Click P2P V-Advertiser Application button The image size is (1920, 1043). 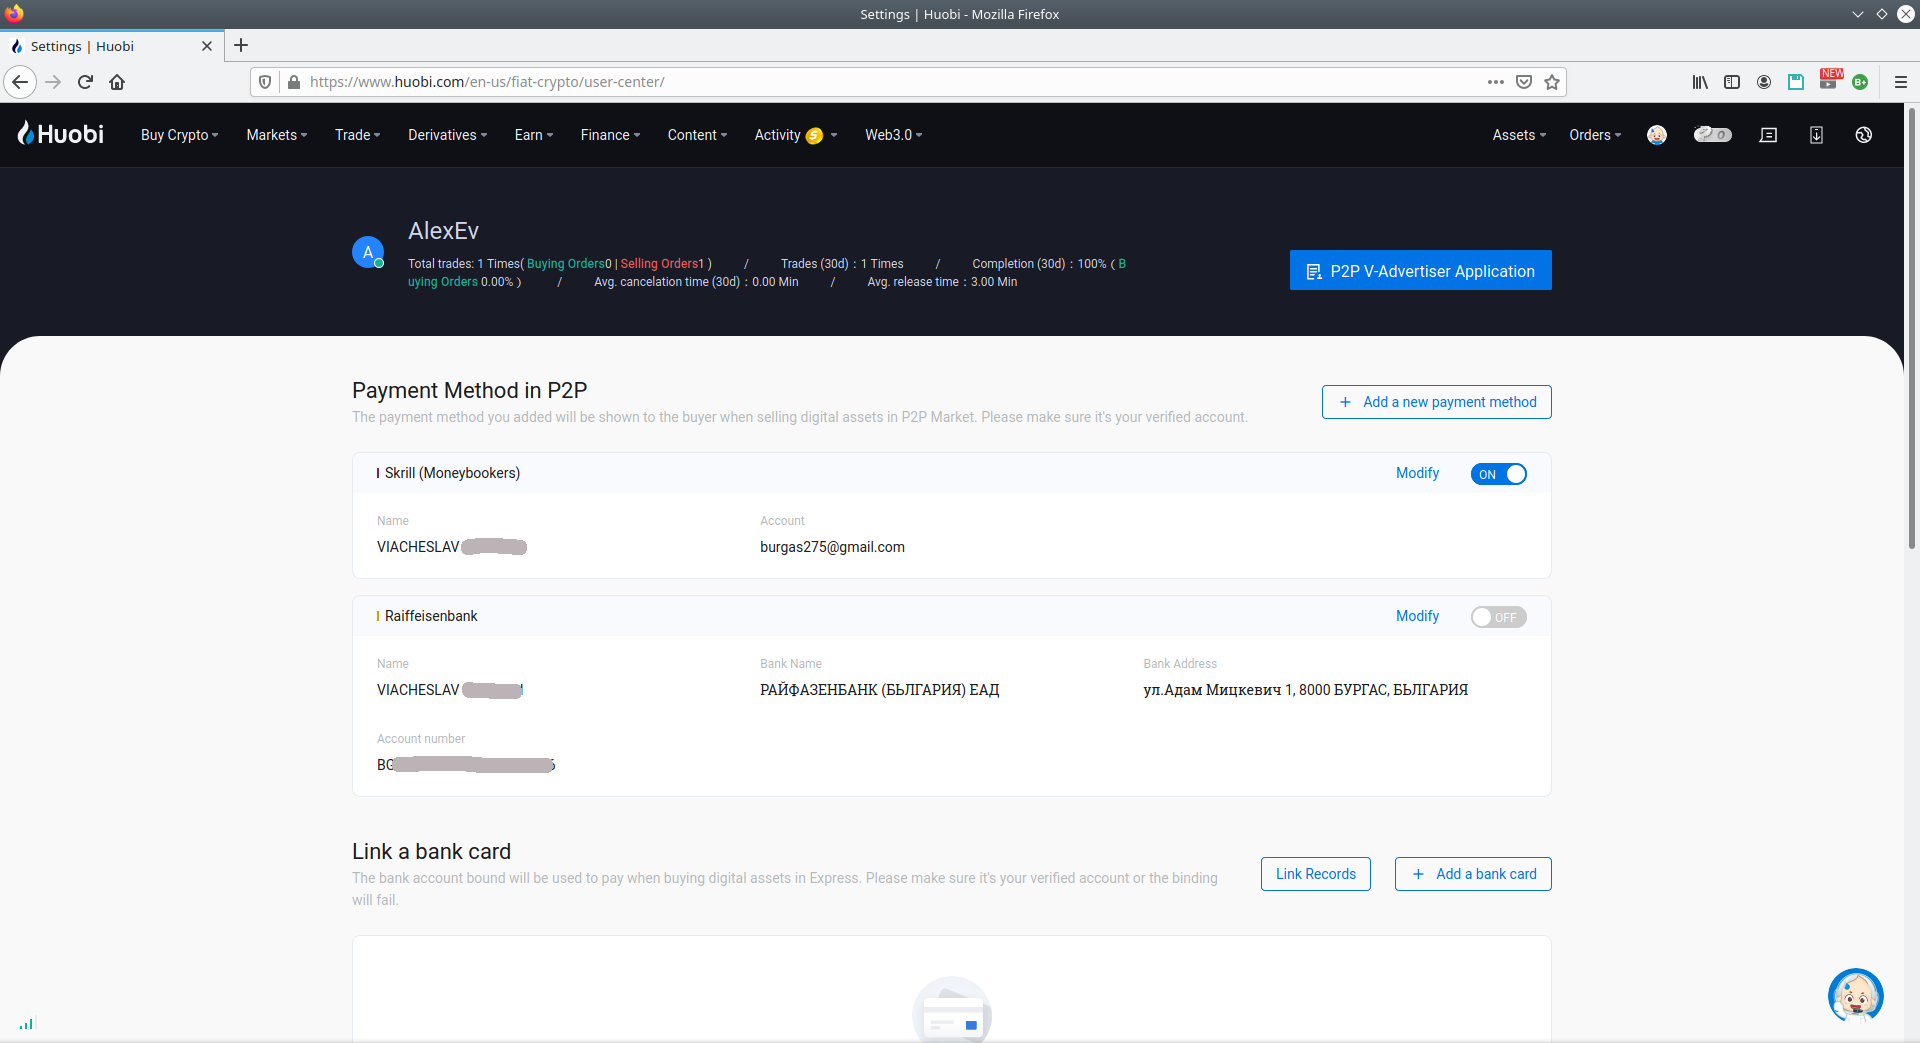pos(1420,270)
